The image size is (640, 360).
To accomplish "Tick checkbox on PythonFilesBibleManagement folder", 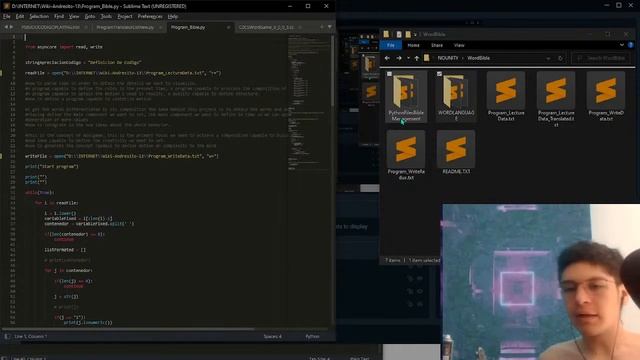I will (389, 74).
